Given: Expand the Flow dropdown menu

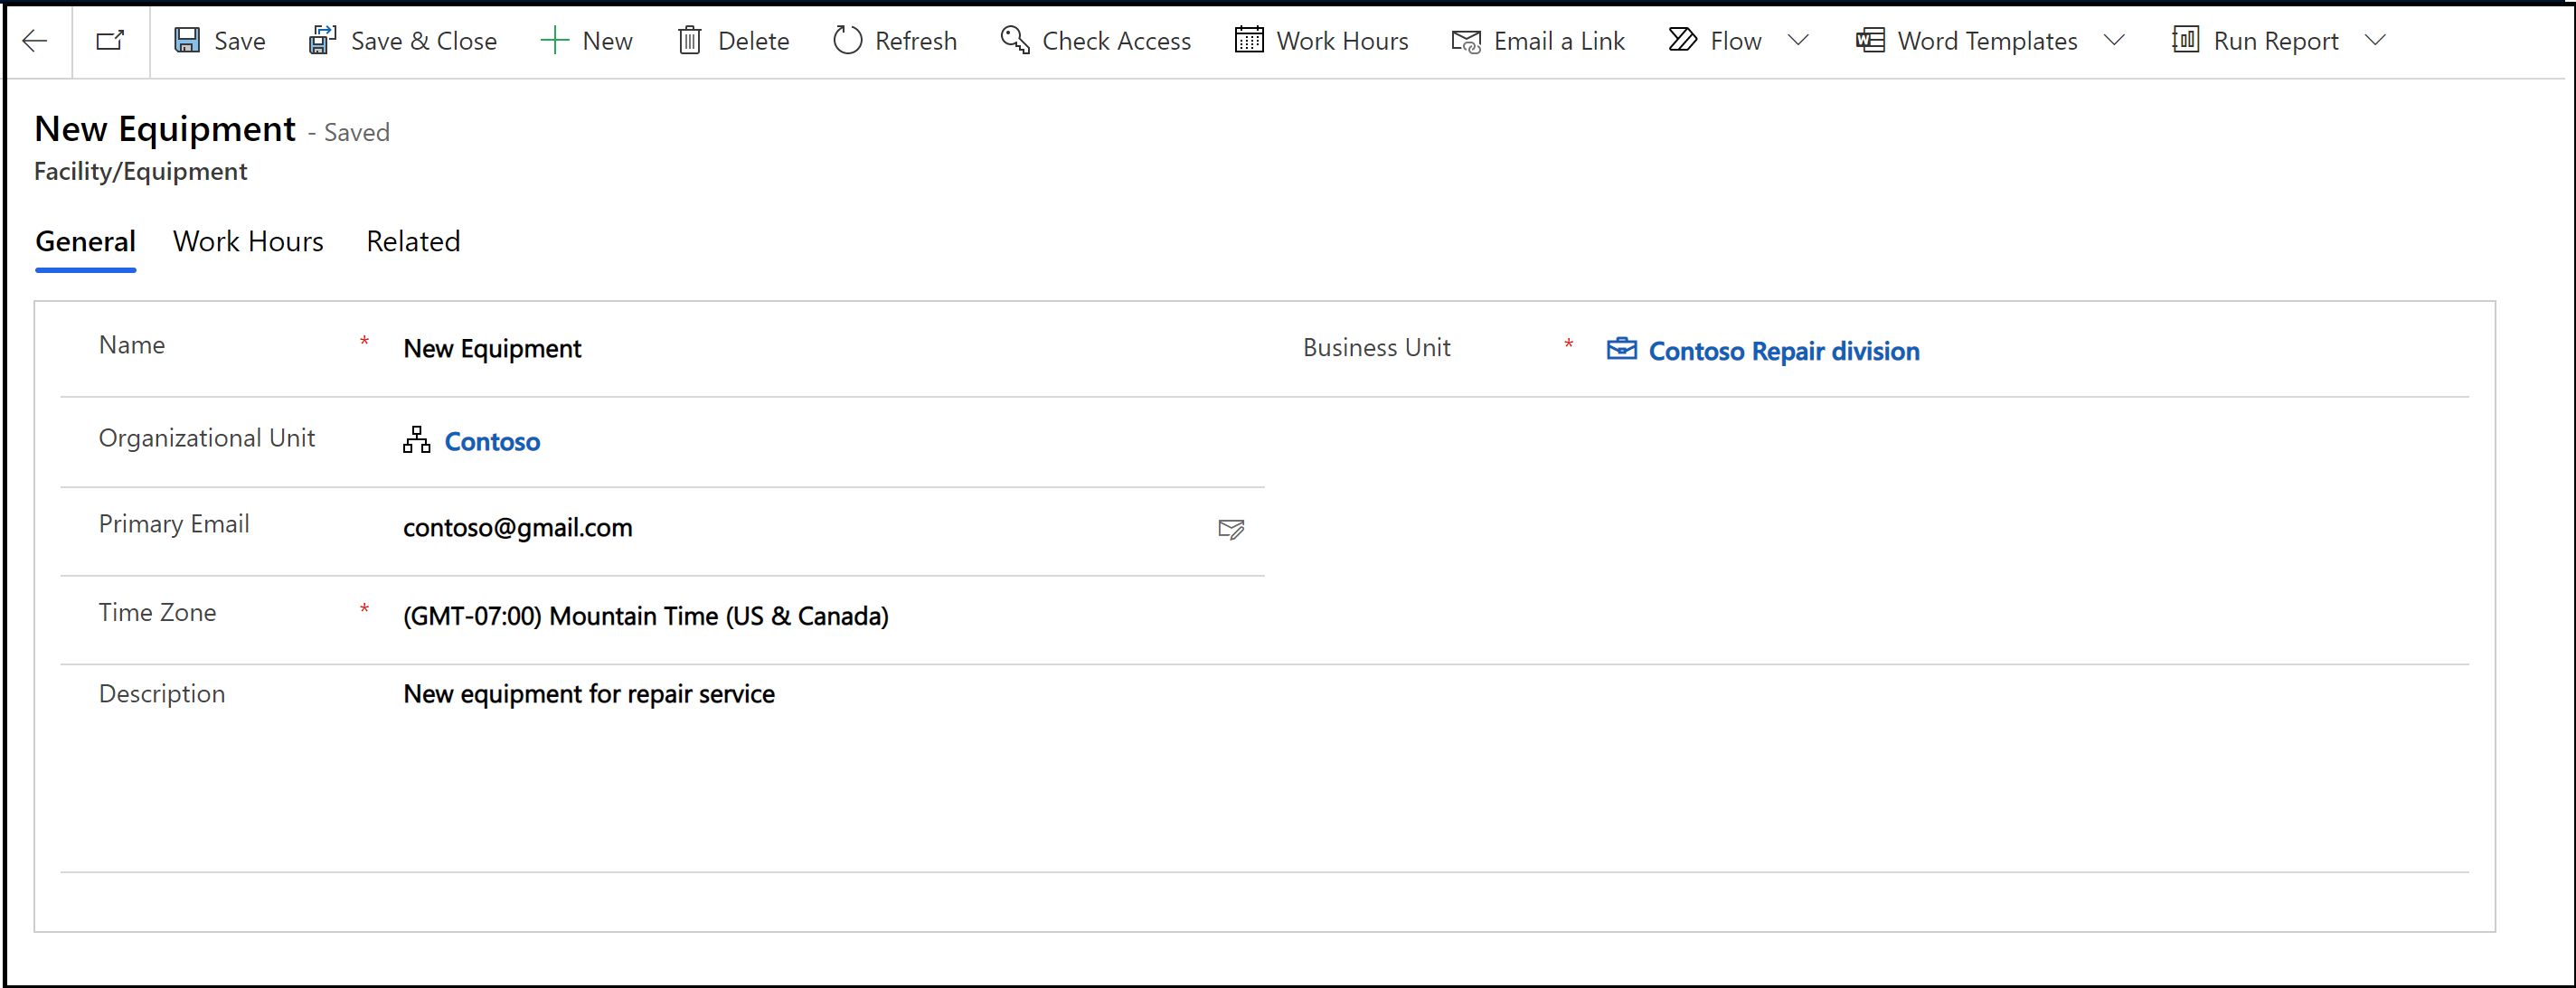Looking at the screenshot, I should [1804, 40].
